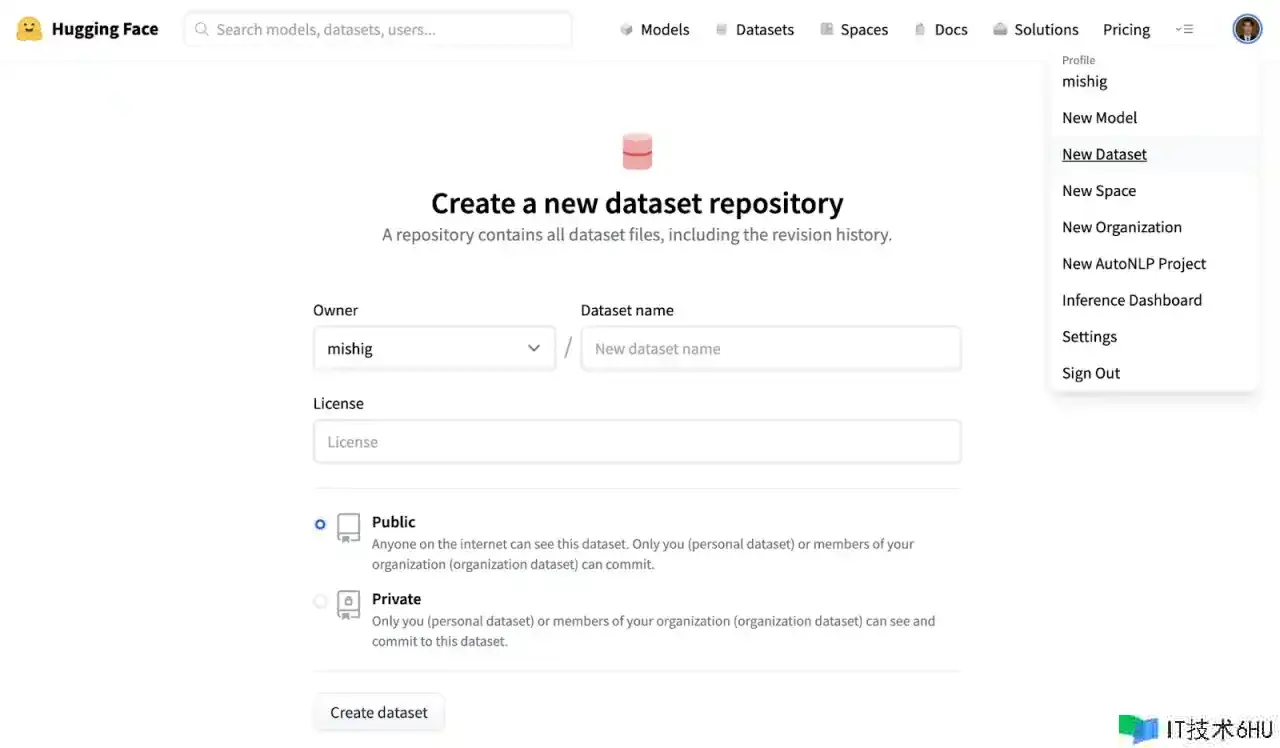Select New Space in the menu
The width and height of the screenshot is (1280, 748).
[1098, 191]
